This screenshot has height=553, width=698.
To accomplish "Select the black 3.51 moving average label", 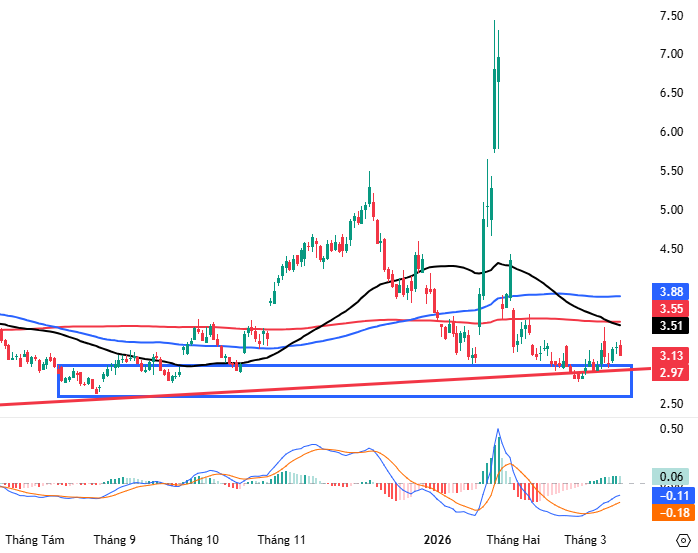I will click(671, 325).
